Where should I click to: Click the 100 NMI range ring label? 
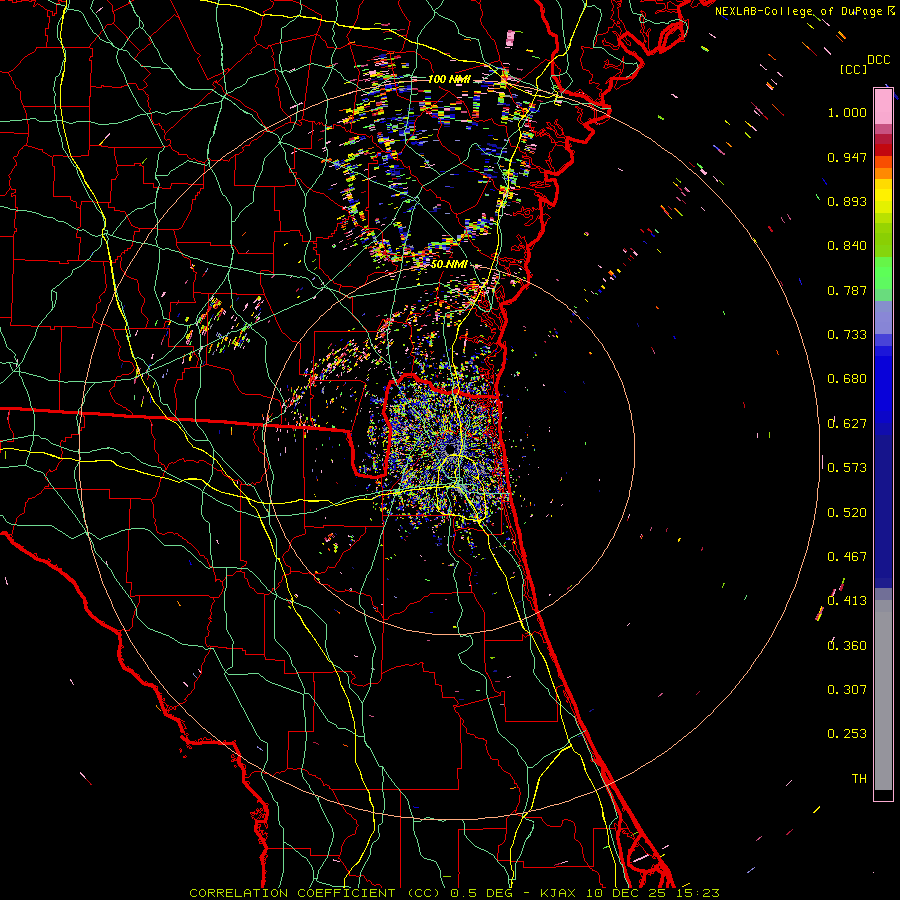pyautogui.click(x=449, y=79)
